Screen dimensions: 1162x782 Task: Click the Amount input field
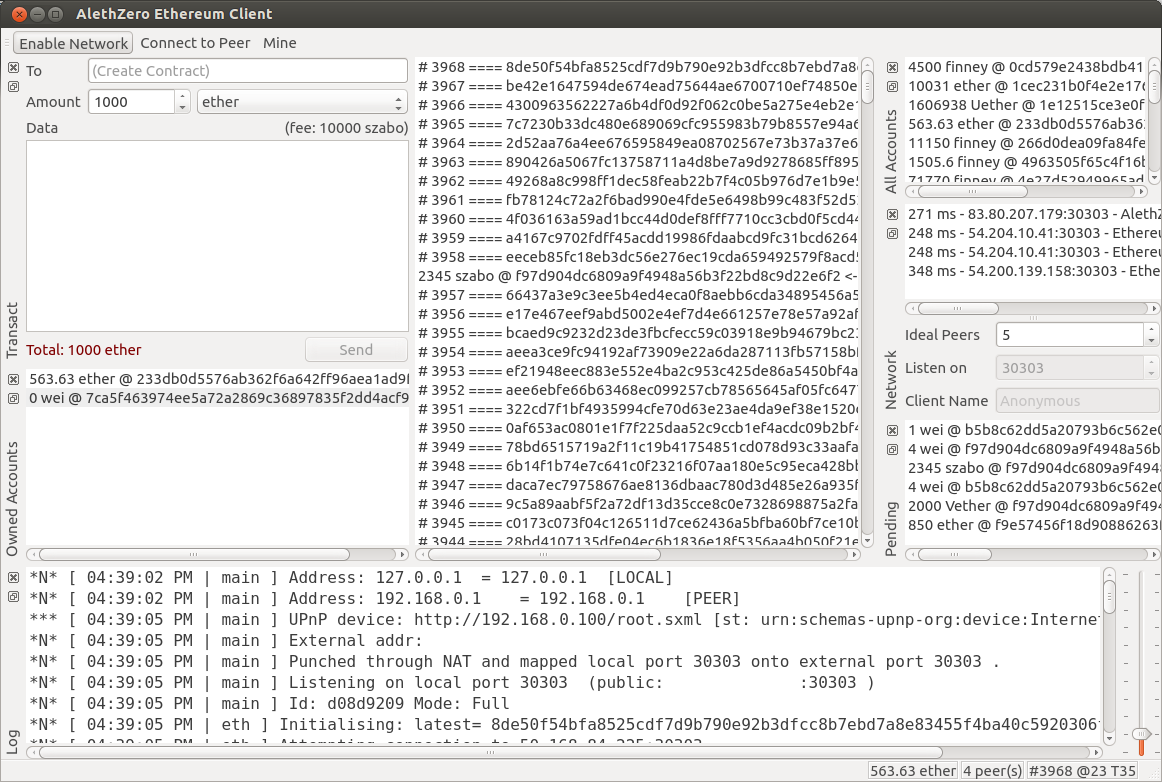pyautogui.click(x=132, y=102)
